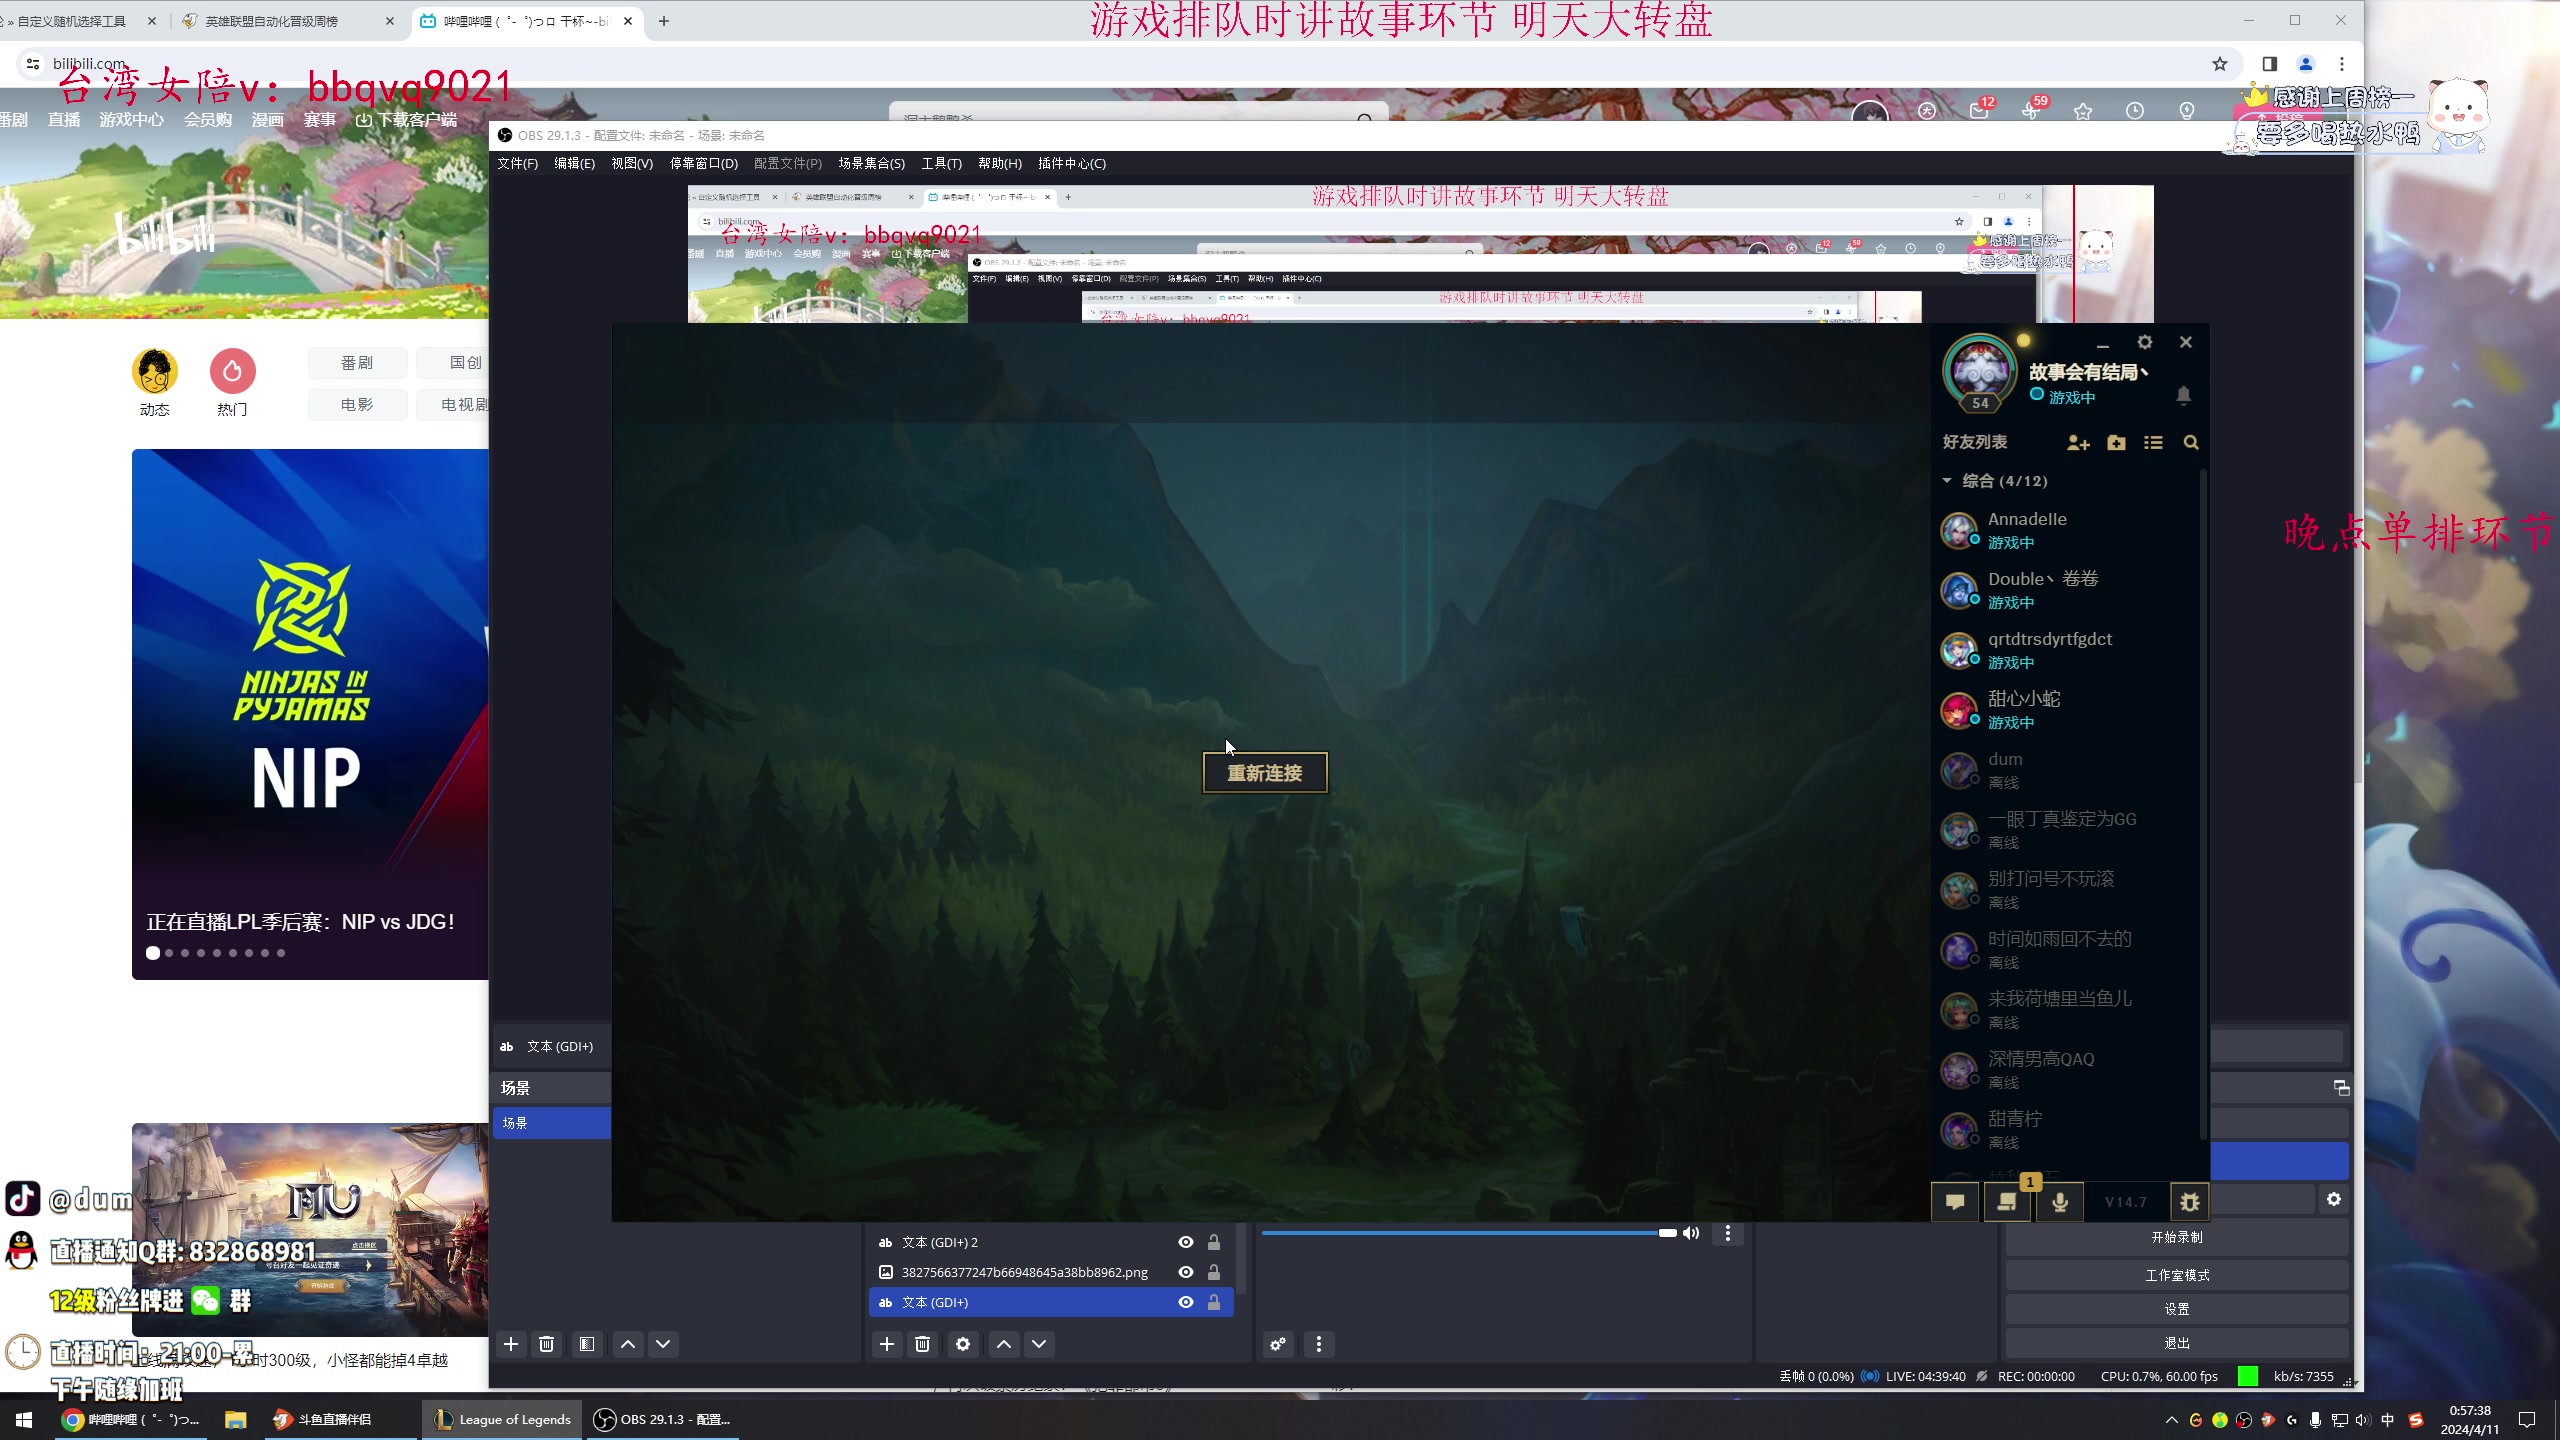Open OBS 文件(F) menu
The image size is (2560, 1440).
click(x=517, y=163)
